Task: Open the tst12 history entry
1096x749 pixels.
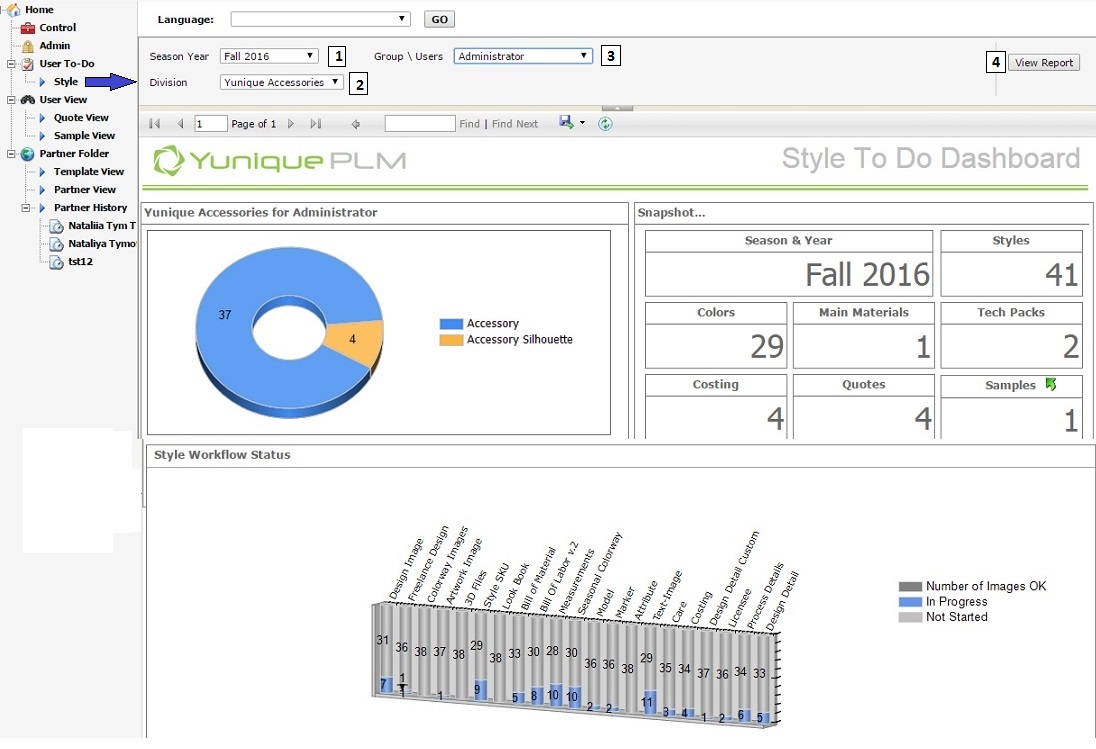Action: [x=80, y=261]
